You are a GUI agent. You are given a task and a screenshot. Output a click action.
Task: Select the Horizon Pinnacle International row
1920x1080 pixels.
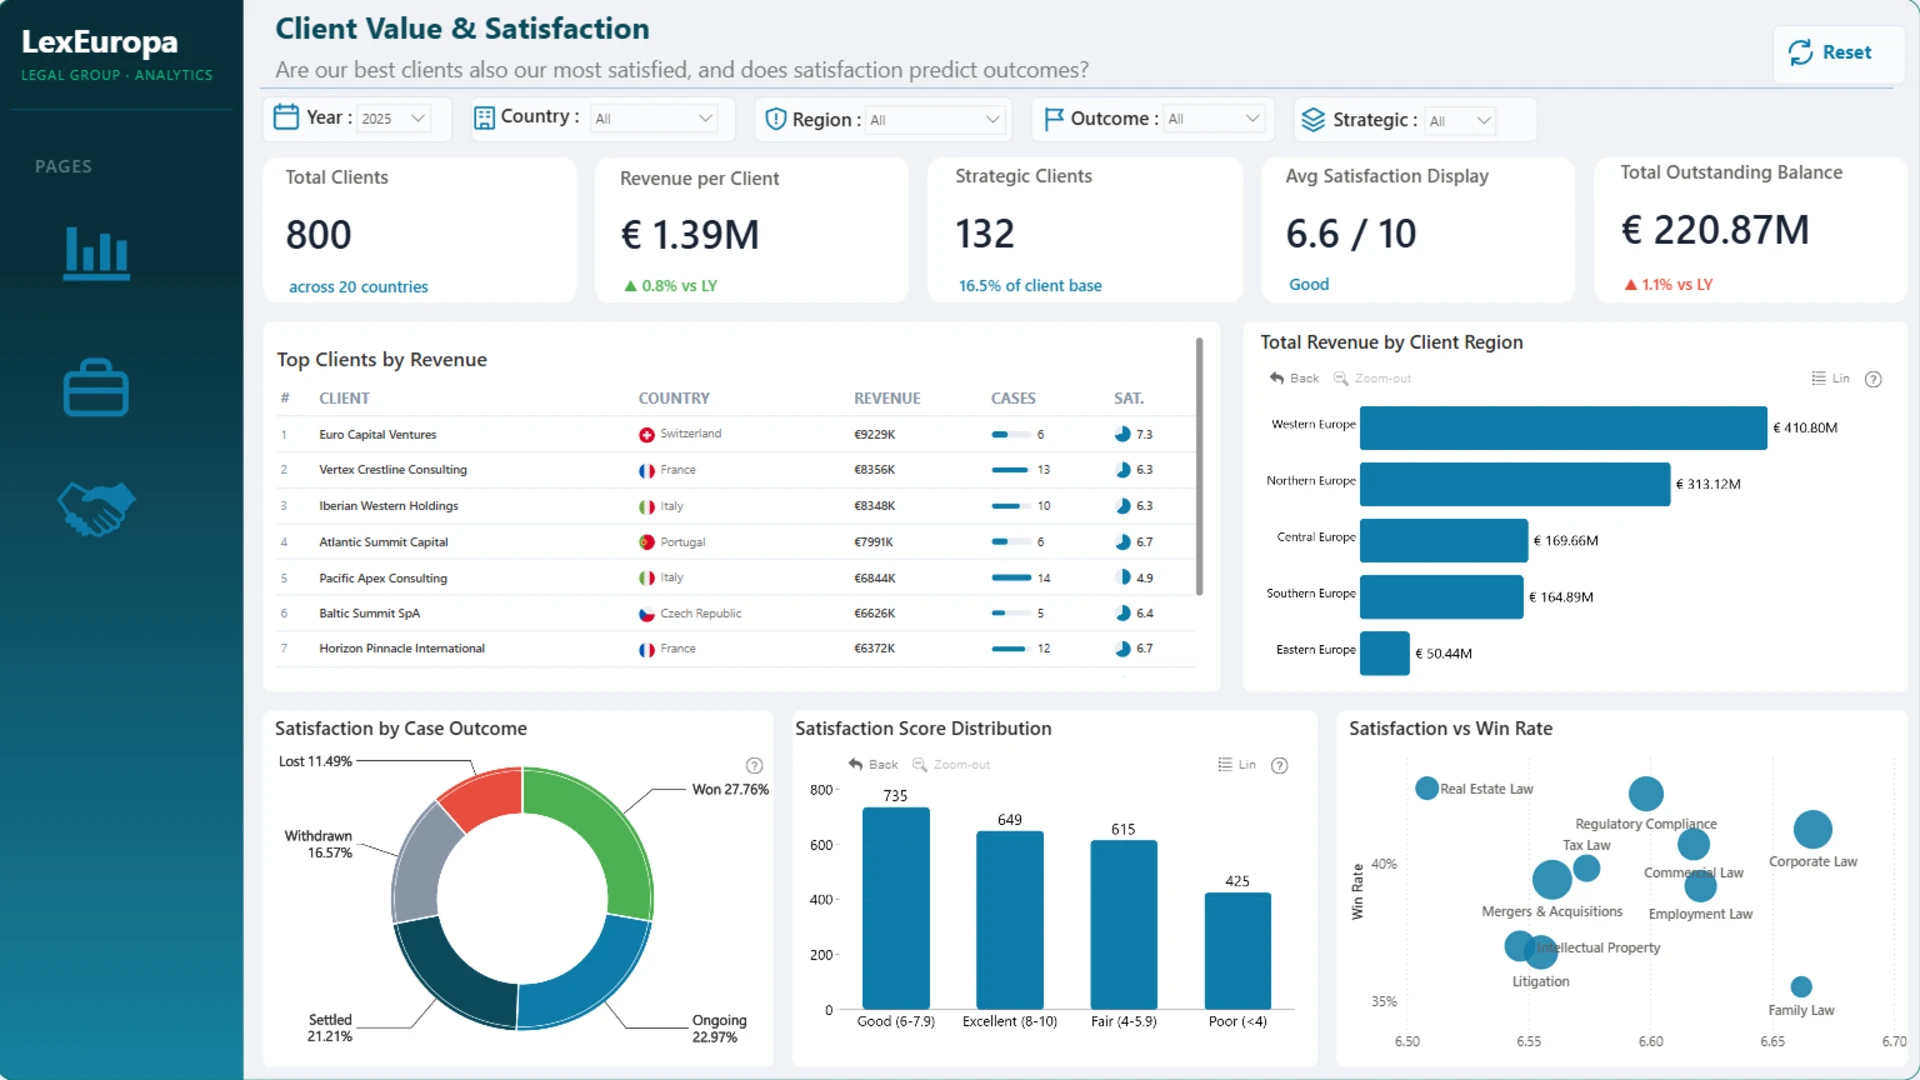pos(736,649)
